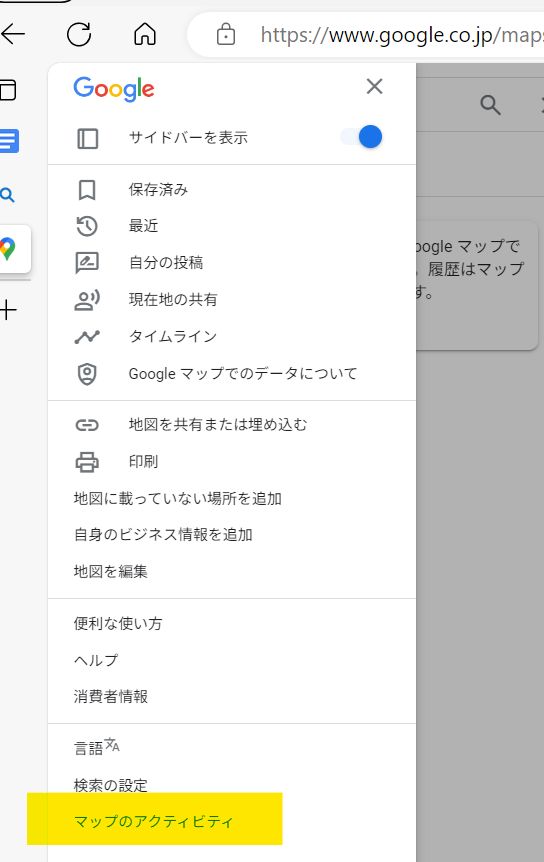Screen dimensions: 544x862
Task: Click the printer icon
Action: pos(87,462)
